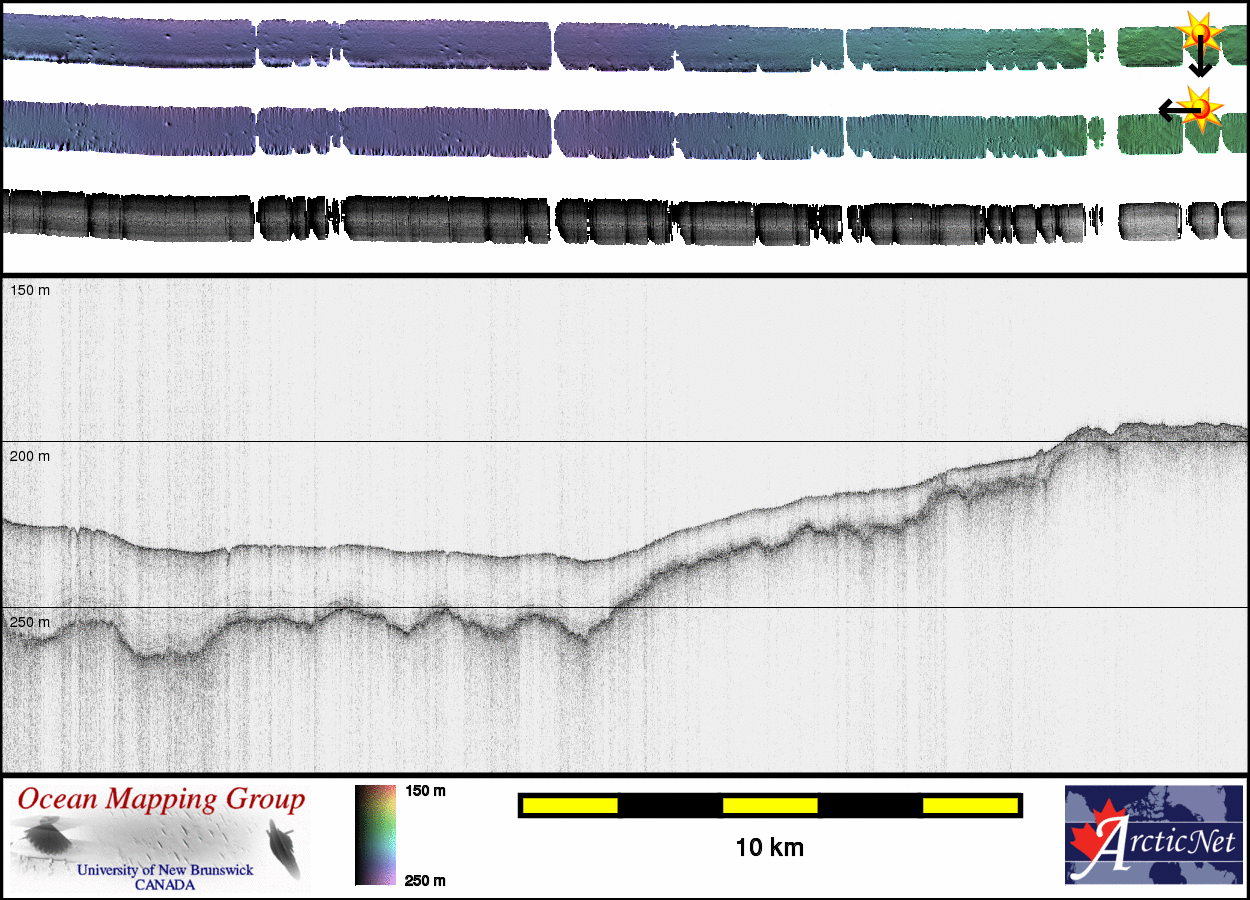Click the downward arrow below the top sun
Screen dimensions: 1250x900
1200,63
